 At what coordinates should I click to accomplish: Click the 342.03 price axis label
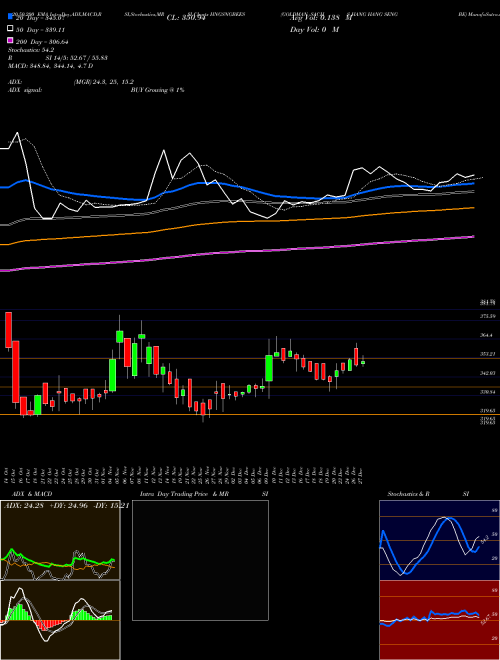pos(488,373)
